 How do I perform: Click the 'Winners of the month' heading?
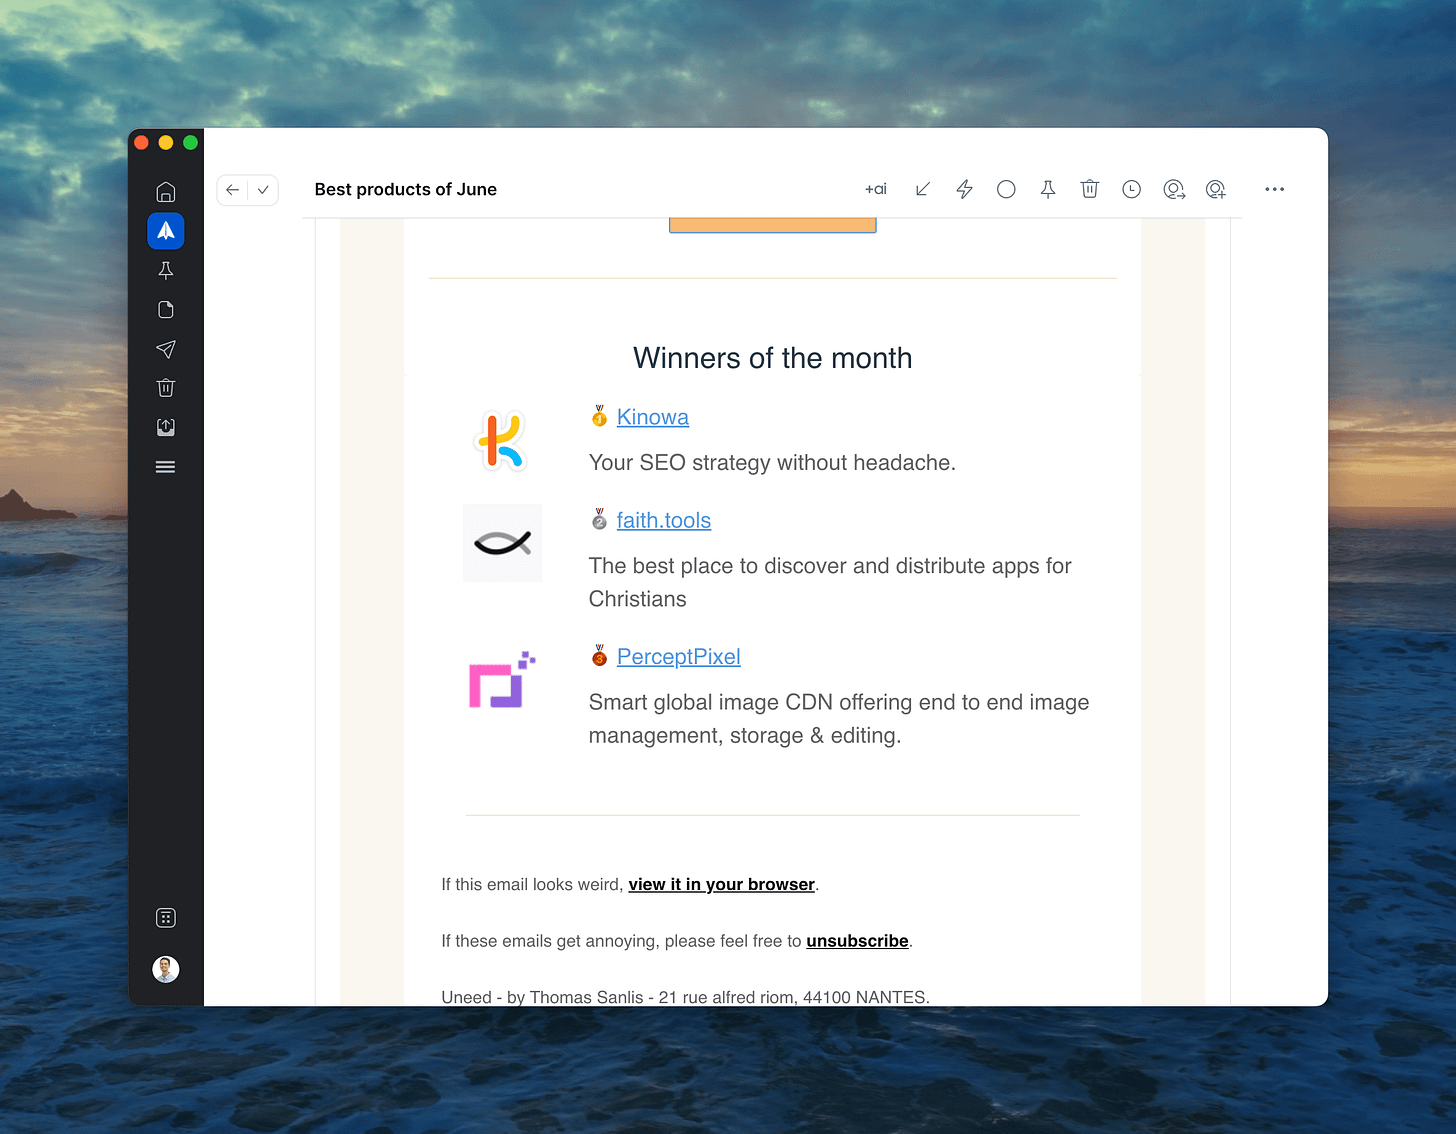(773, 358)
